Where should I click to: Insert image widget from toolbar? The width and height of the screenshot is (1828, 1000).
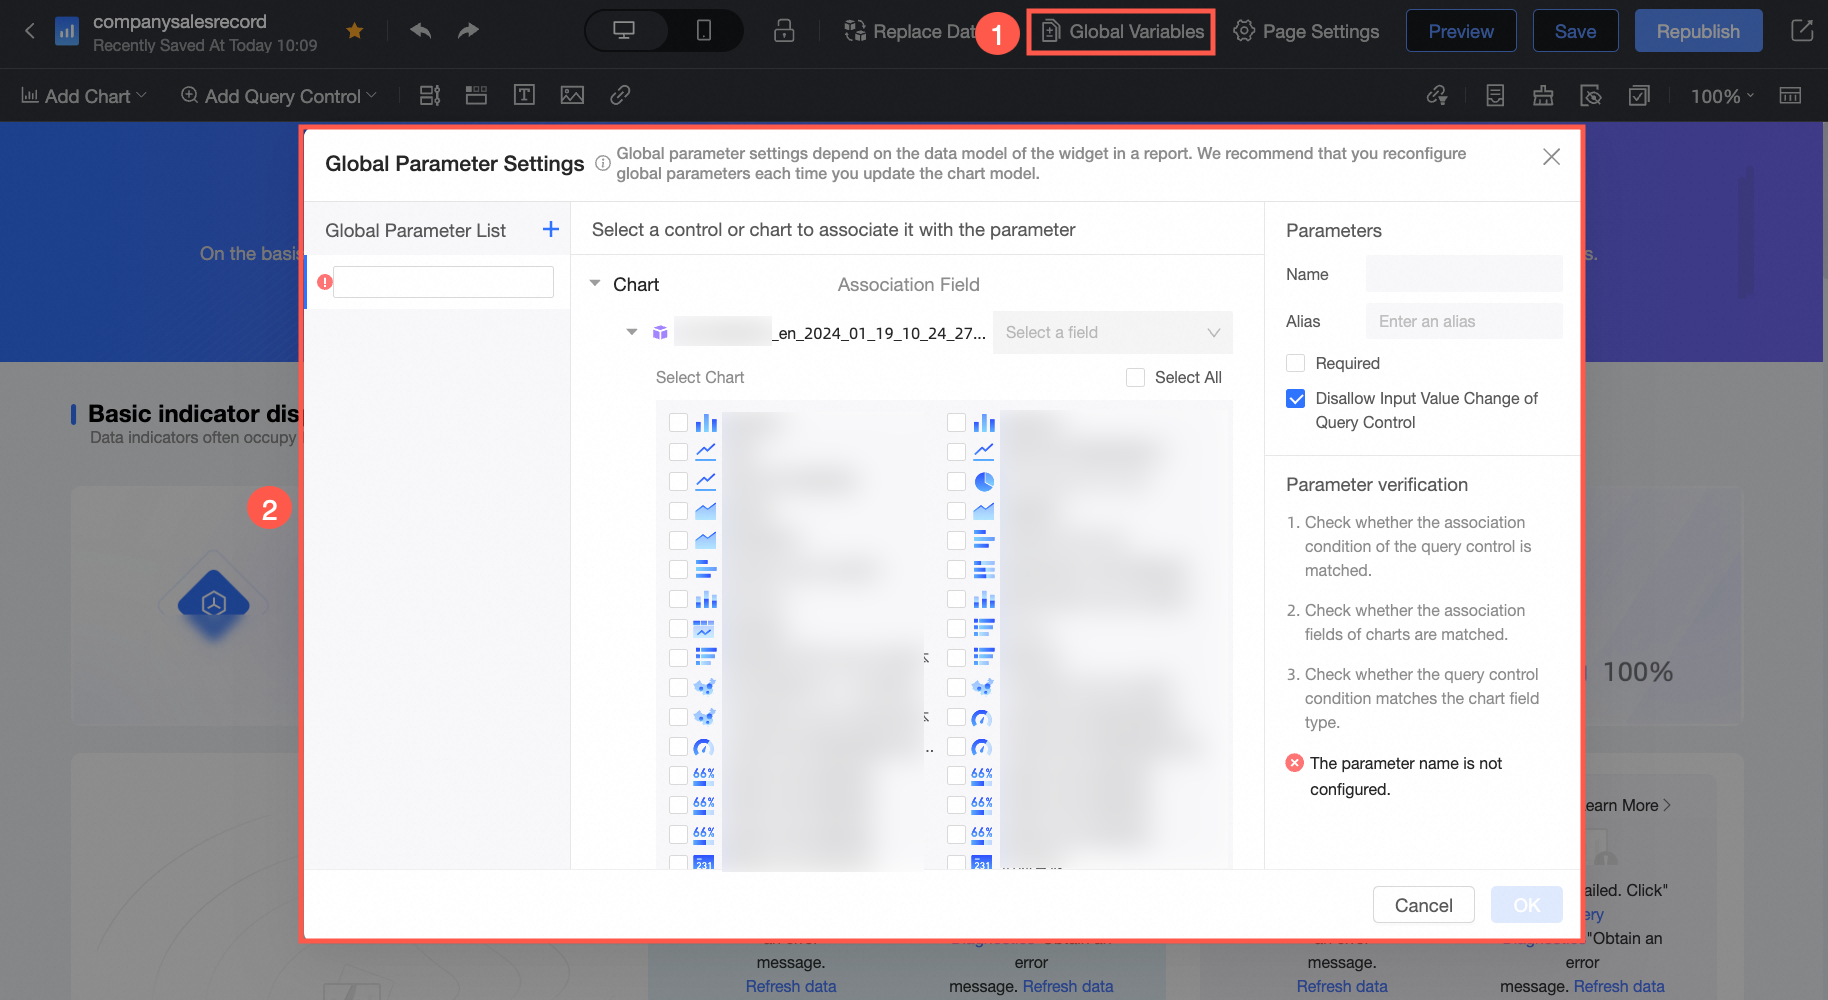[572, 95]
